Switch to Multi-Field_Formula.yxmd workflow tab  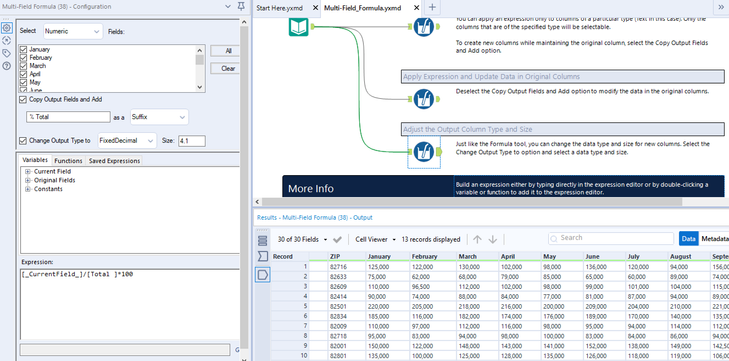tap(362, 8)
